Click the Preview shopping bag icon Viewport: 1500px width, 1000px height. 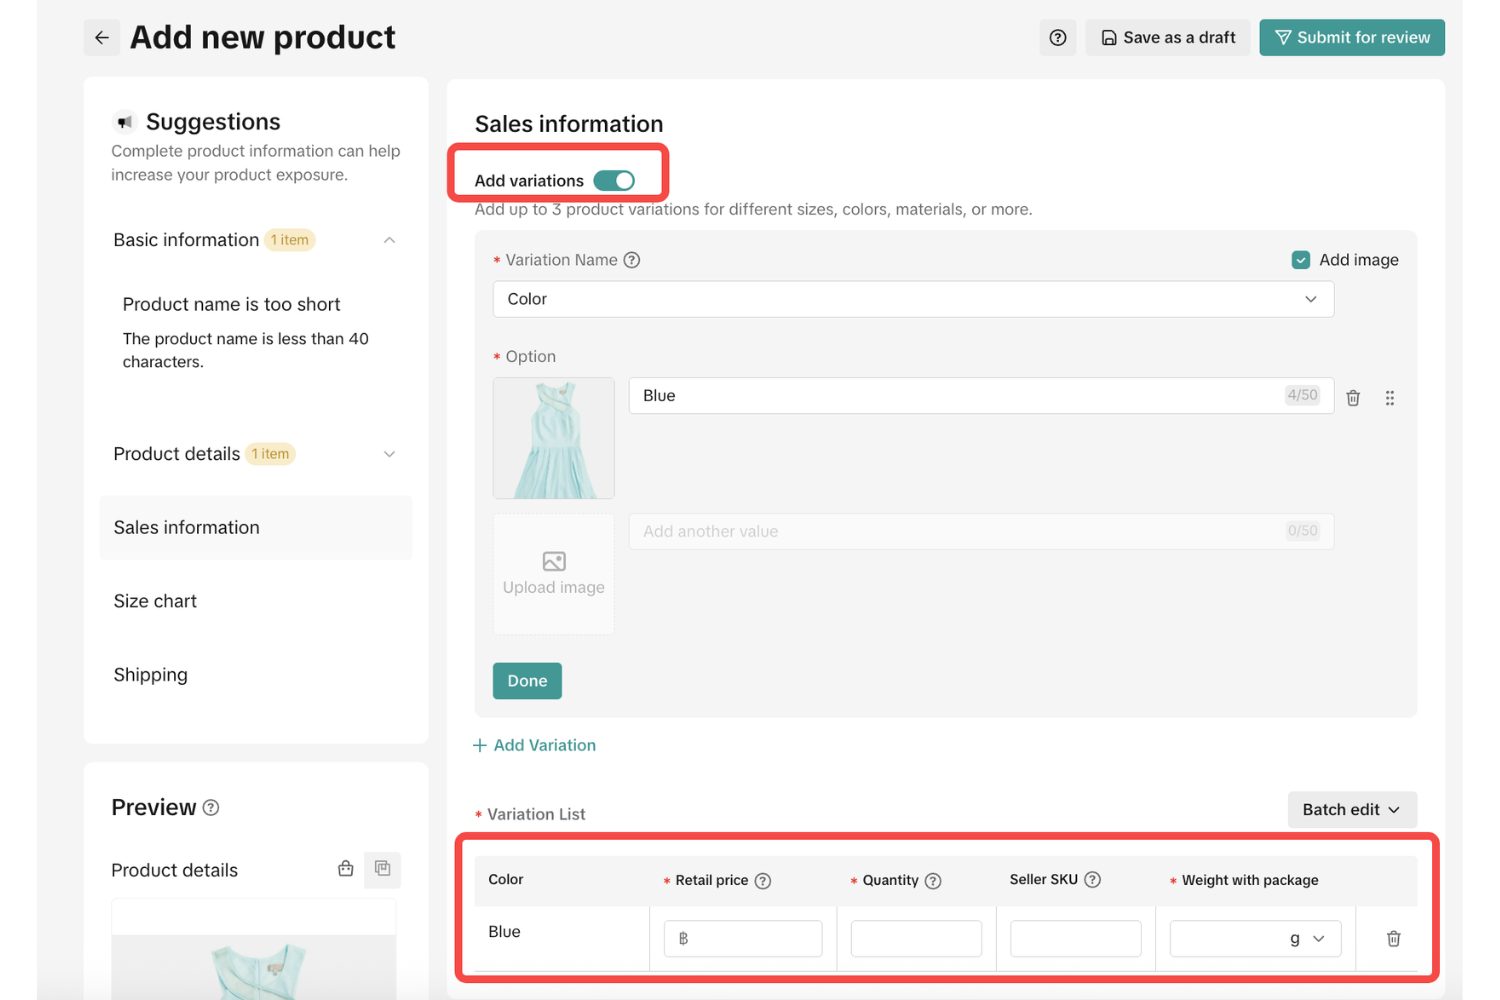(x=346, y=869)
